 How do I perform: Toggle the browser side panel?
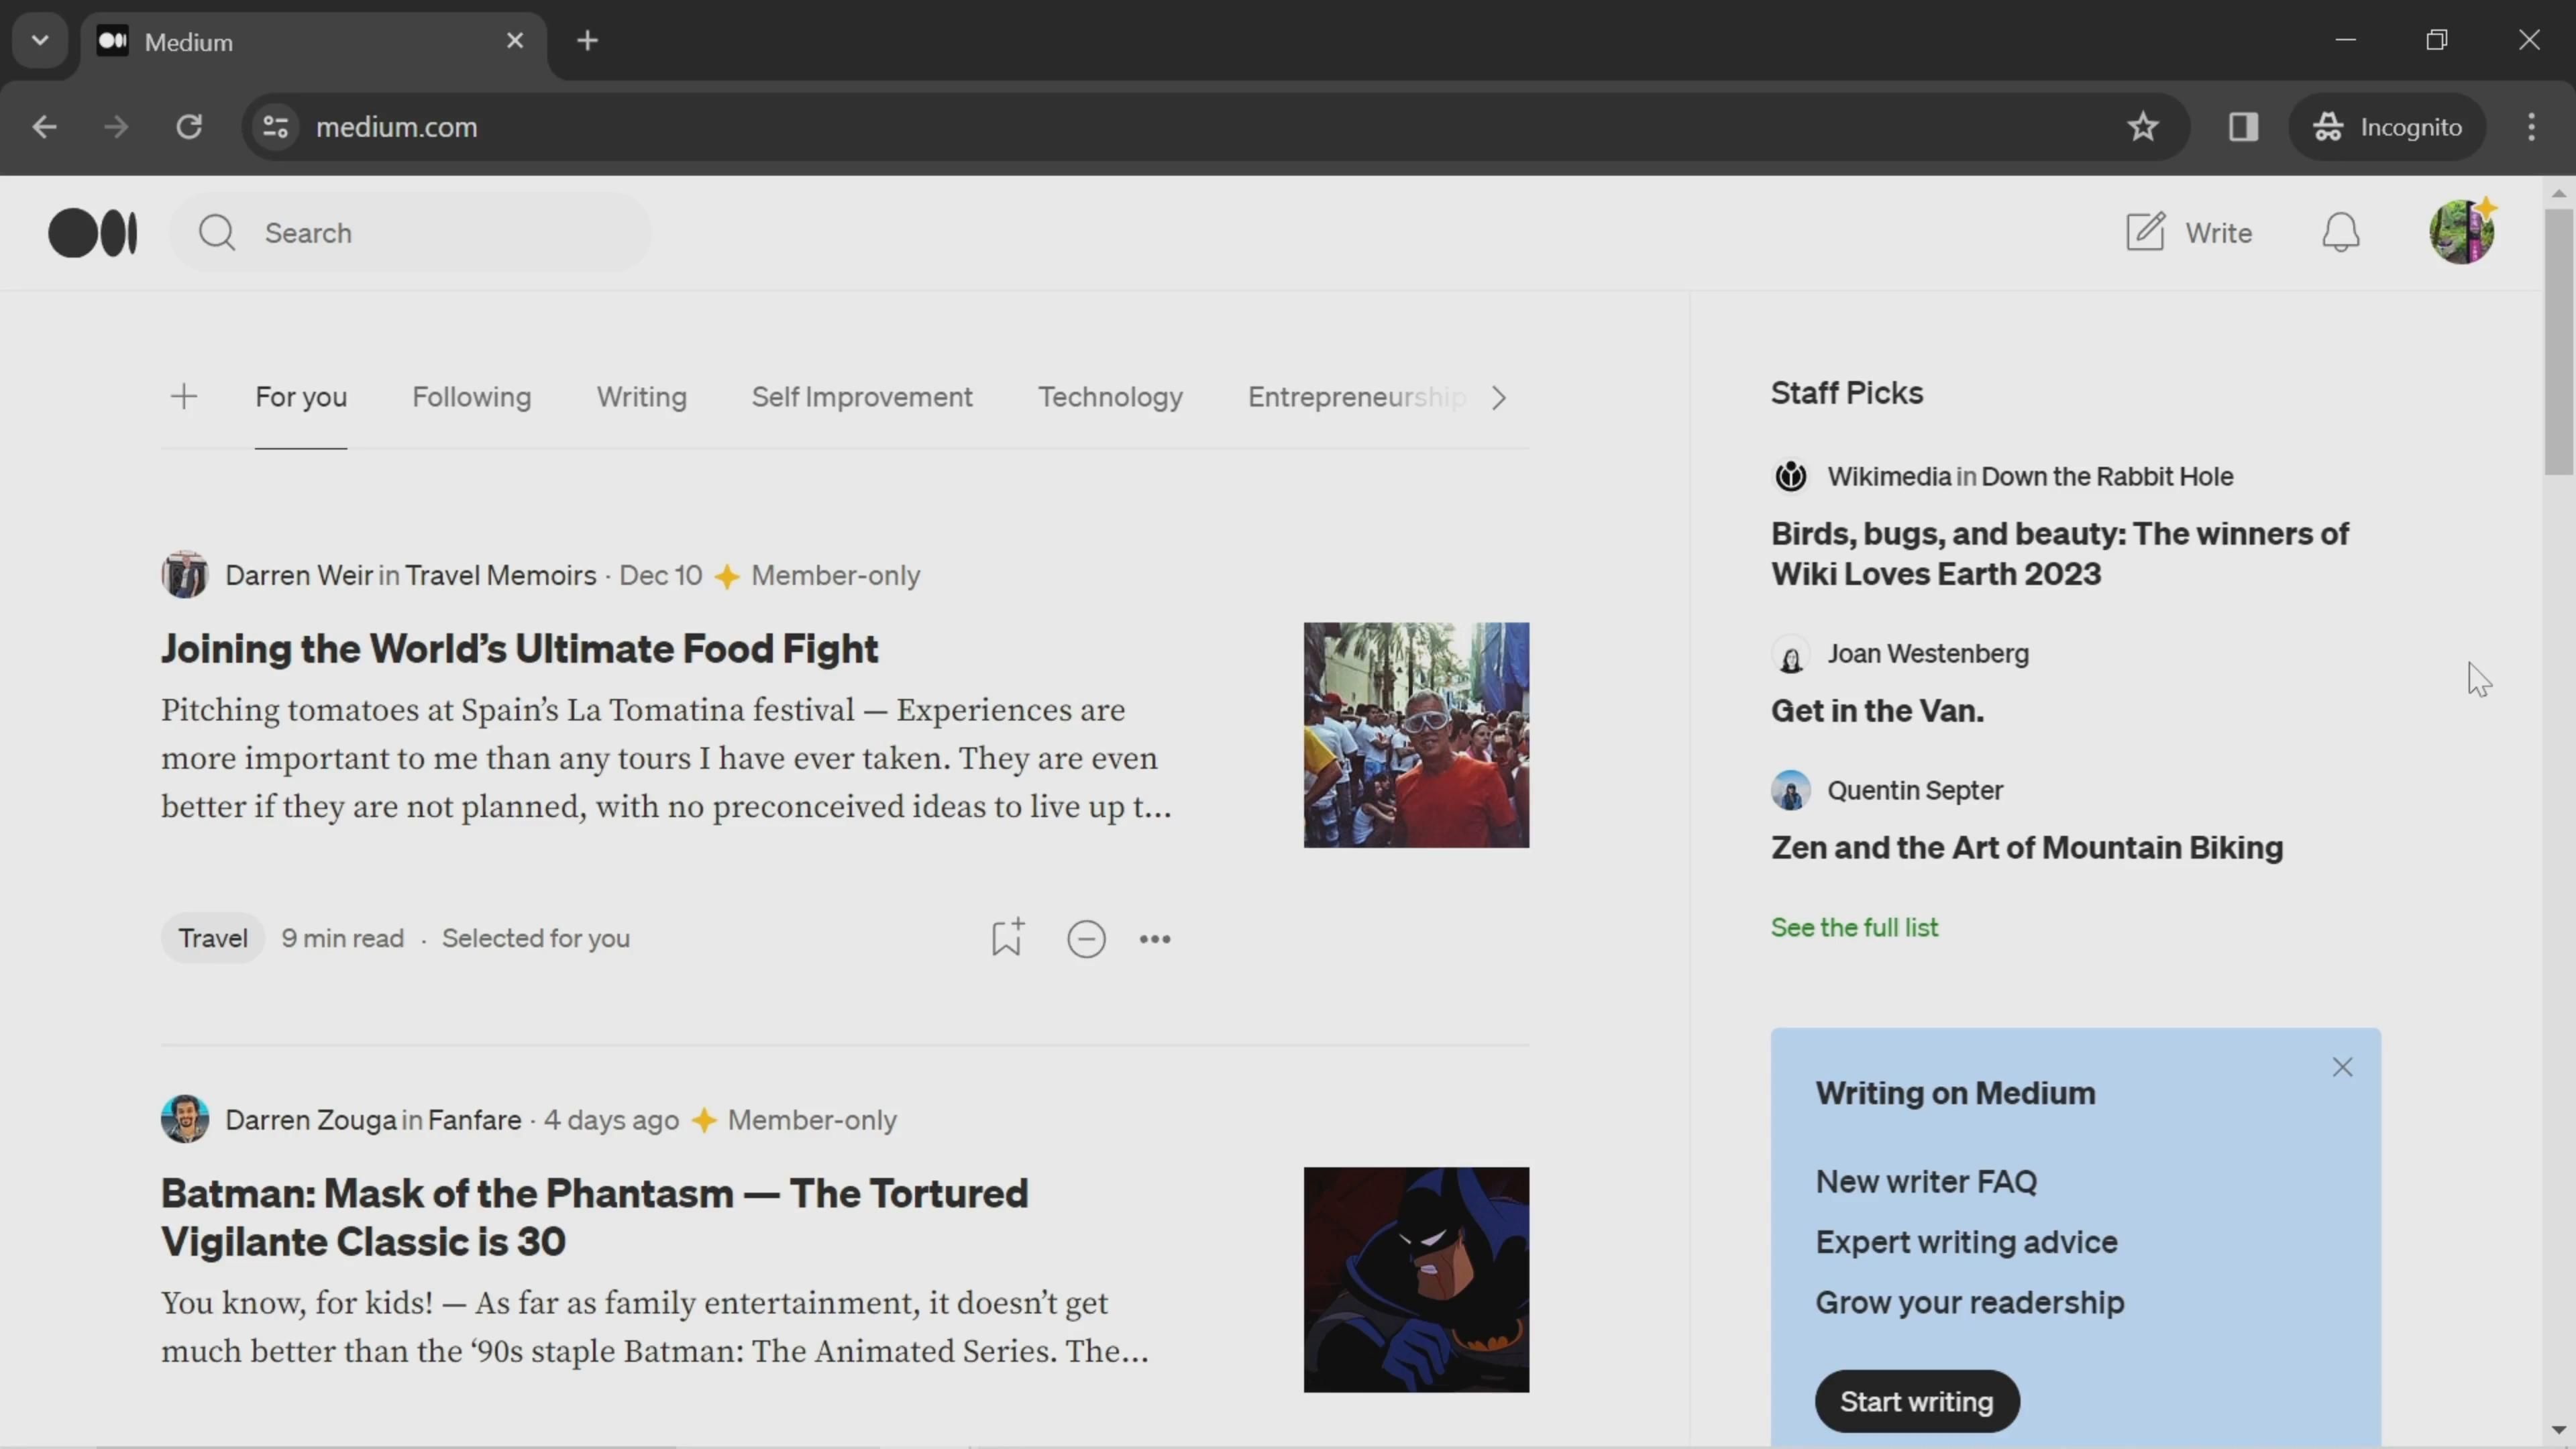point(2243,127)
